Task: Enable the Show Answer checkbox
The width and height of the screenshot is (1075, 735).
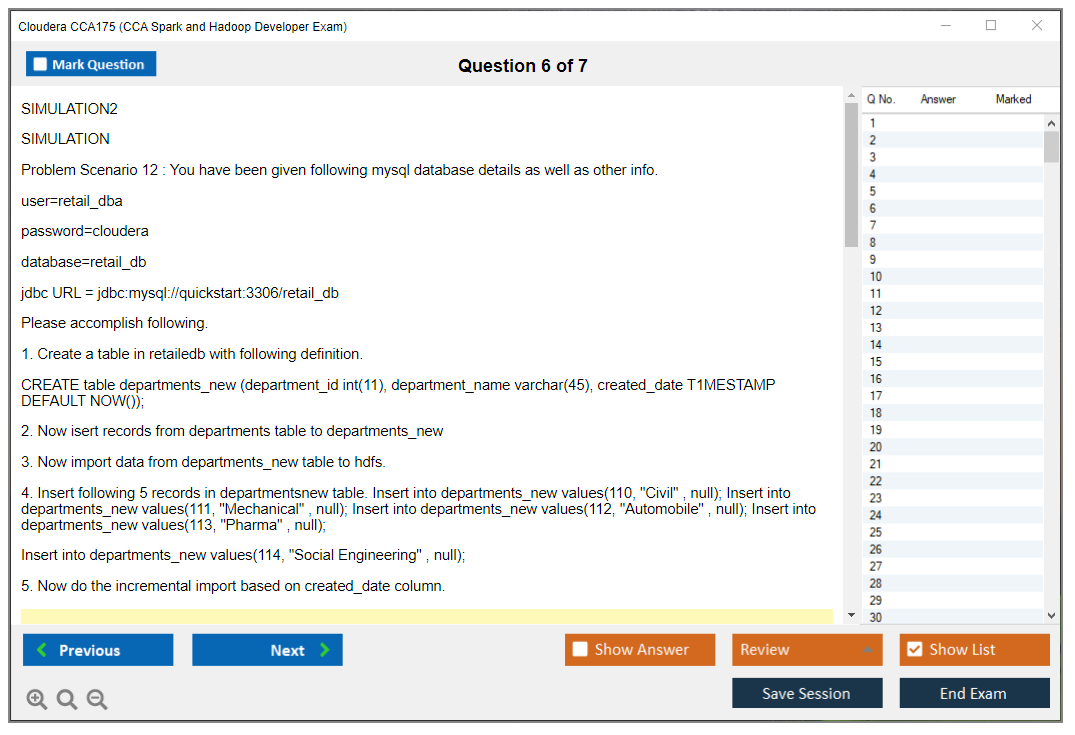Action: pos(580,650)
